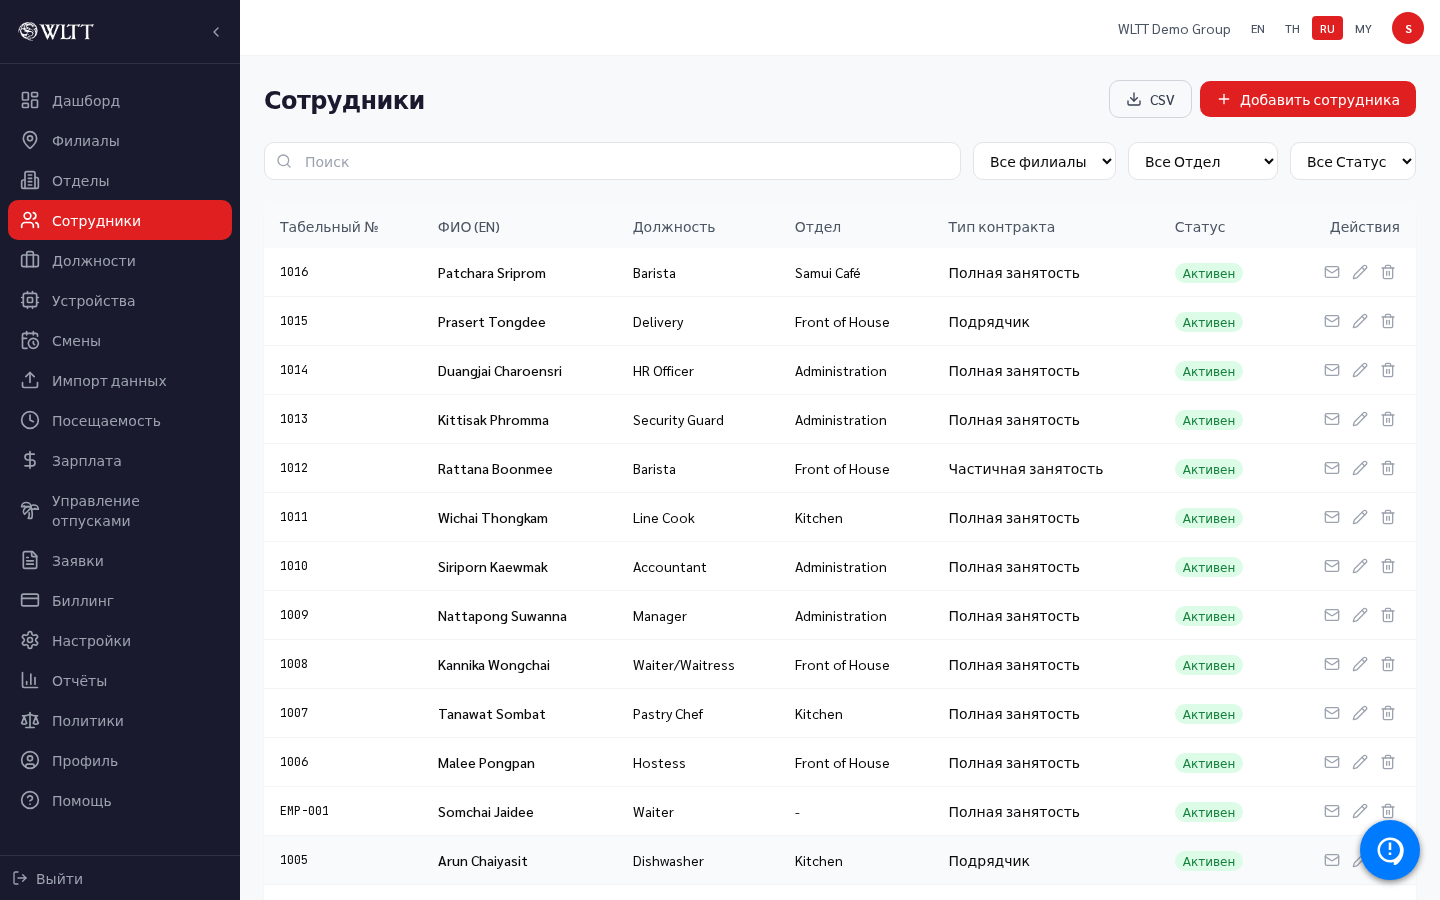Delete Wichai Thongkam using trash icon
Screen dimensions: 1440x900
[1388, 517]
